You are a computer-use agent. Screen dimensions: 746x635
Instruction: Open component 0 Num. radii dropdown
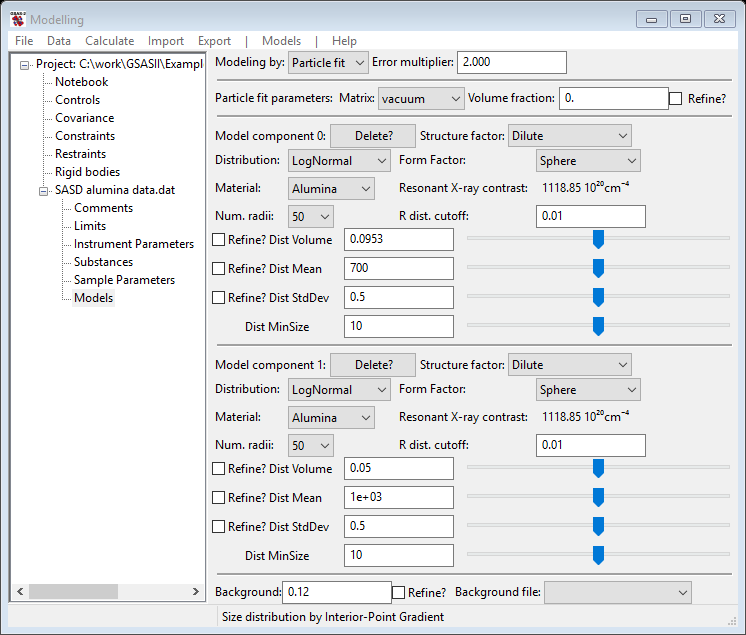click(x=311, y=217)
